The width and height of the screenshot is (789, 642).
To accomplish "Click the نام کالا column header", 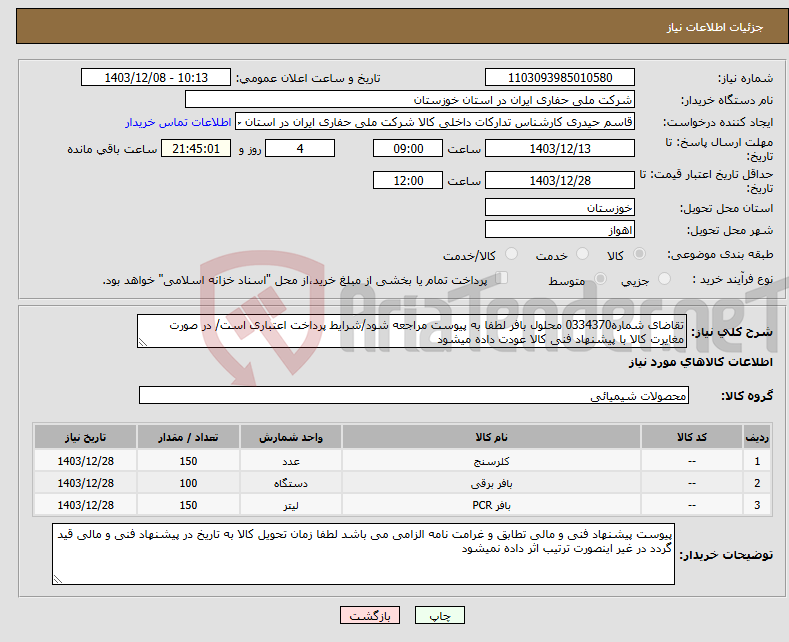I will coord(491,437).
